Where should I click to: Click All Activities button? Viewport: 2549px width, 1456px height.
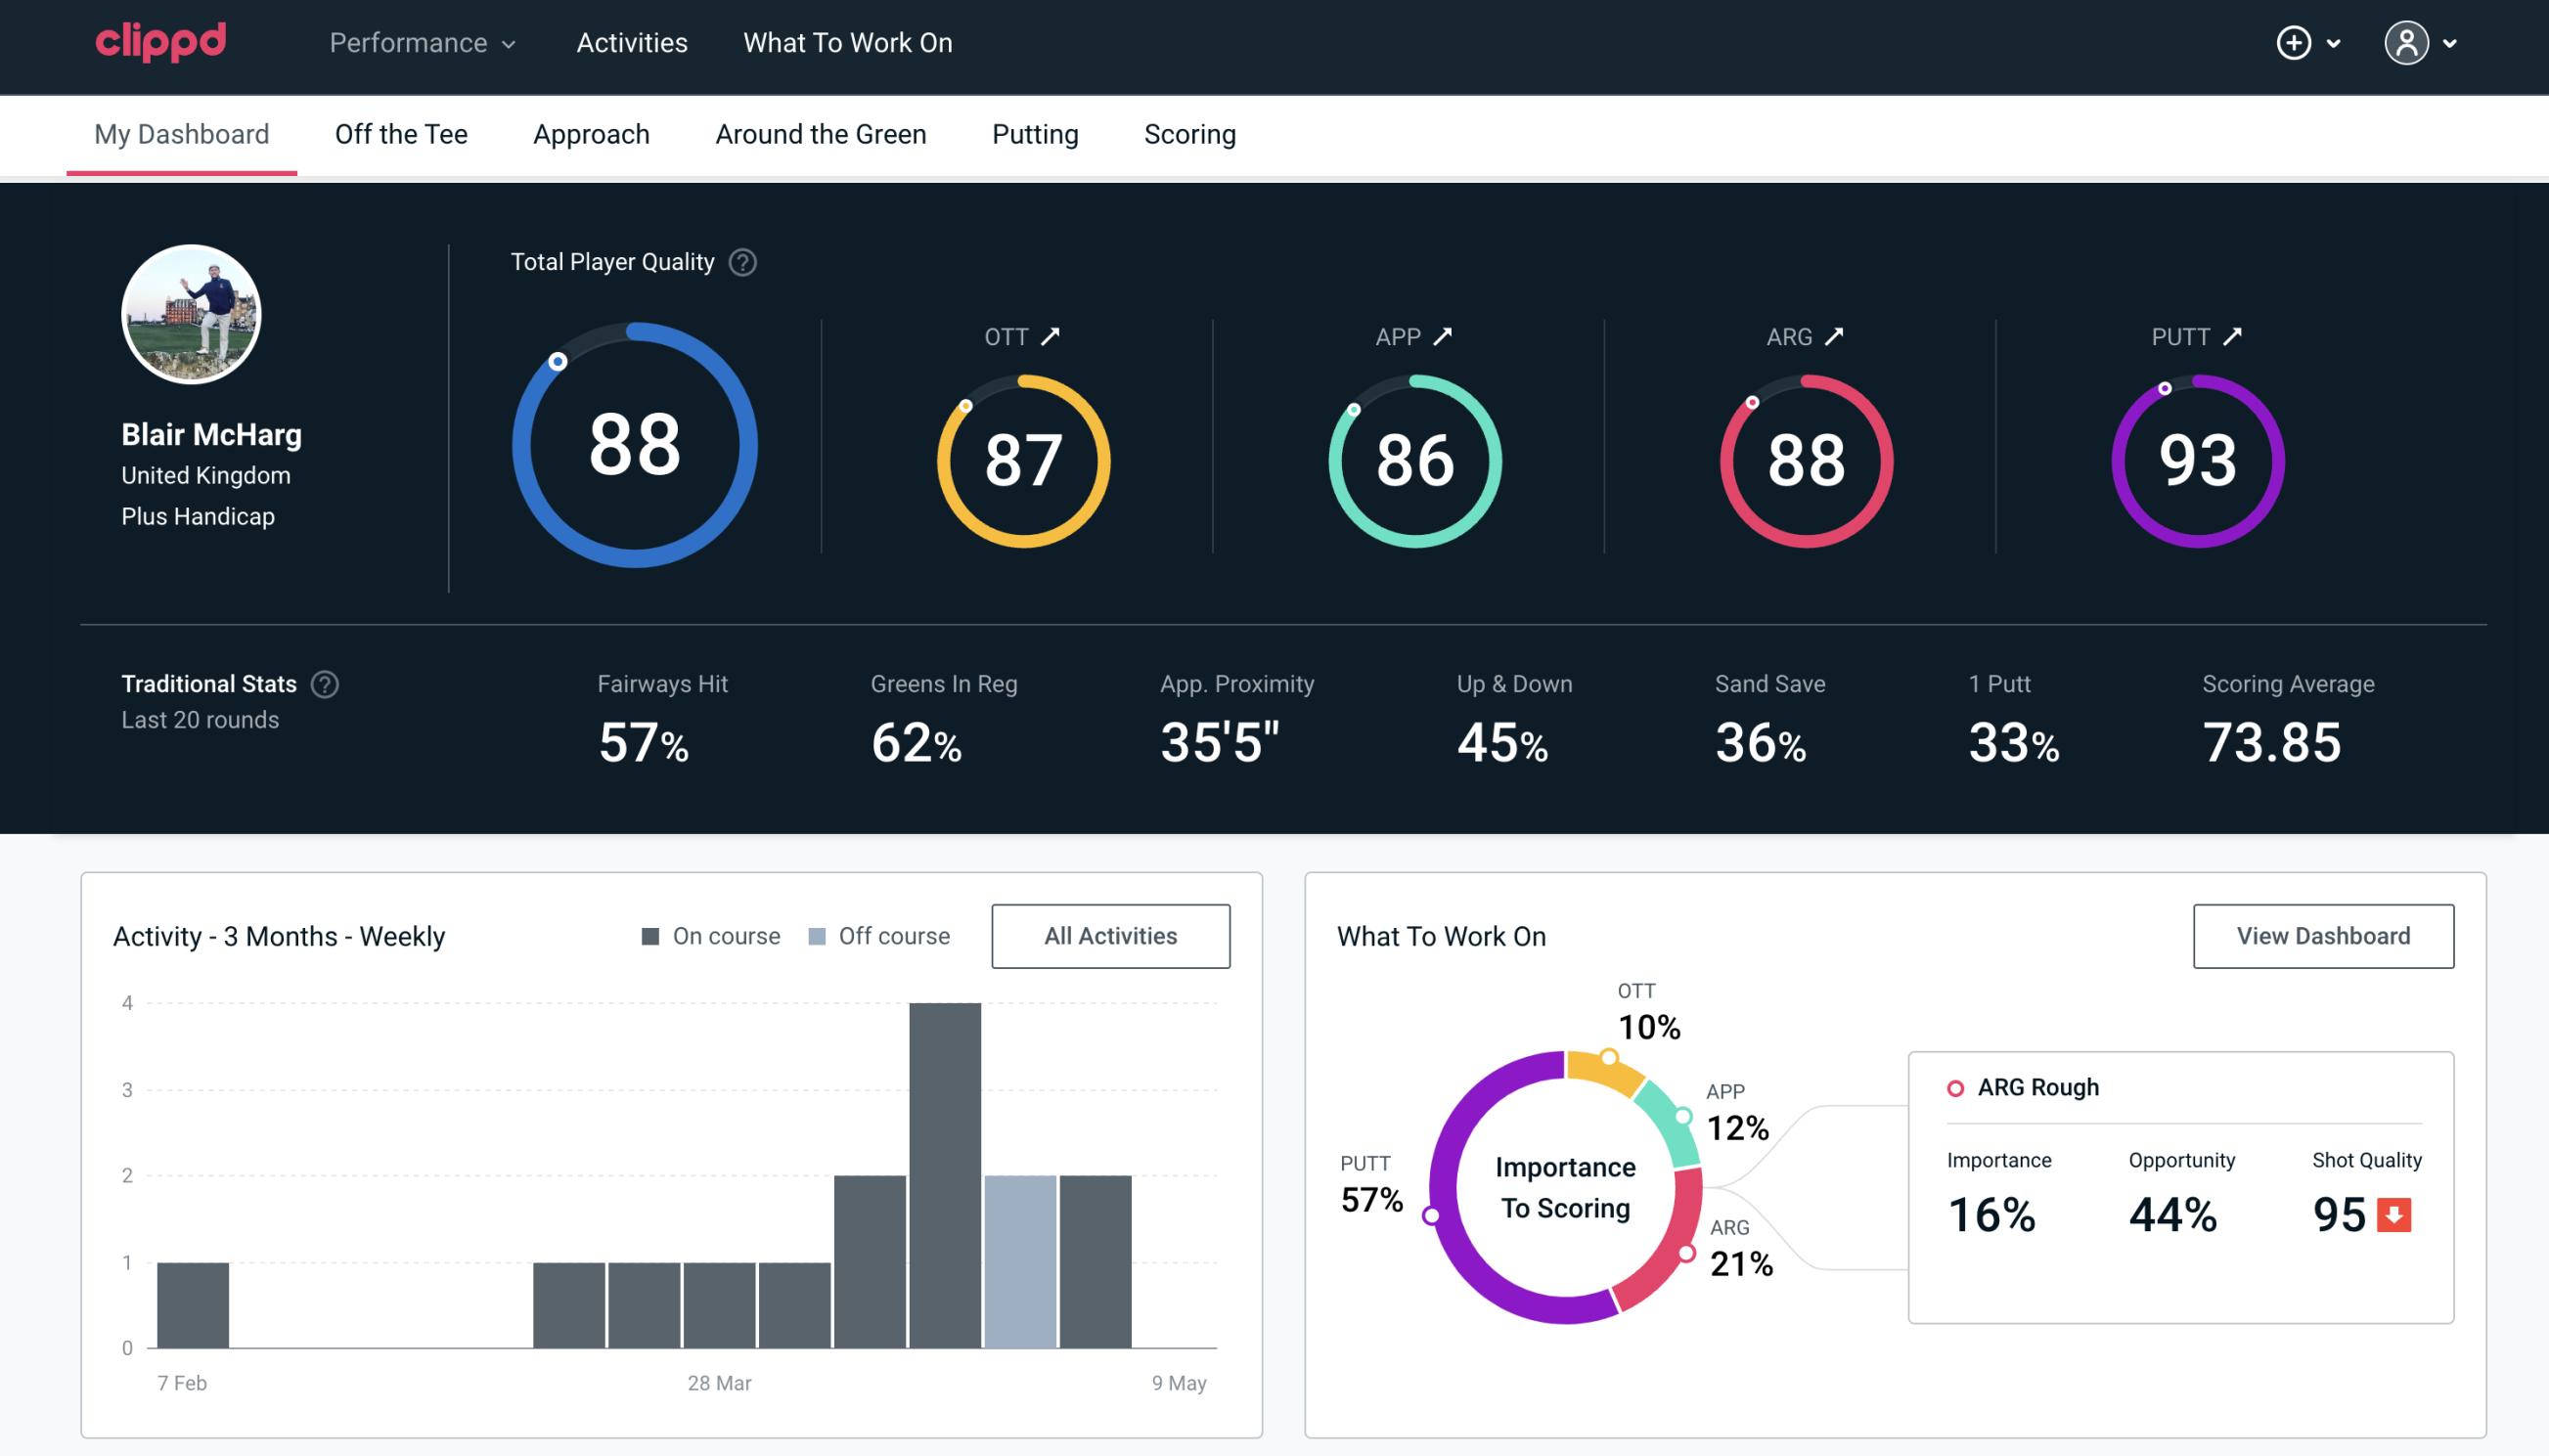coord(1112,936)
